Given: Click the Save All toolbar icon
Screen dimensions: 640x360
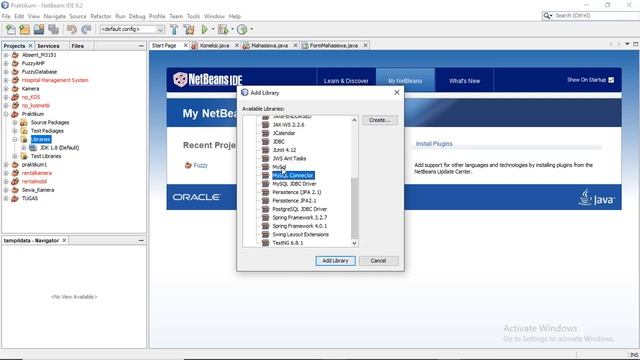Looking at the screenshot, I should pos(53,29).
